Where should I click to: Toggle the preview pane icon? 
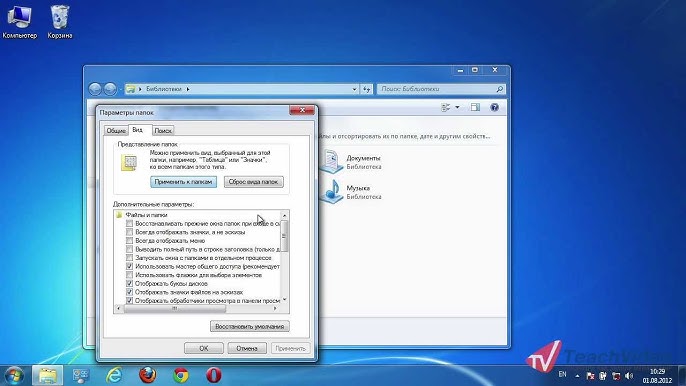point(475,107)
